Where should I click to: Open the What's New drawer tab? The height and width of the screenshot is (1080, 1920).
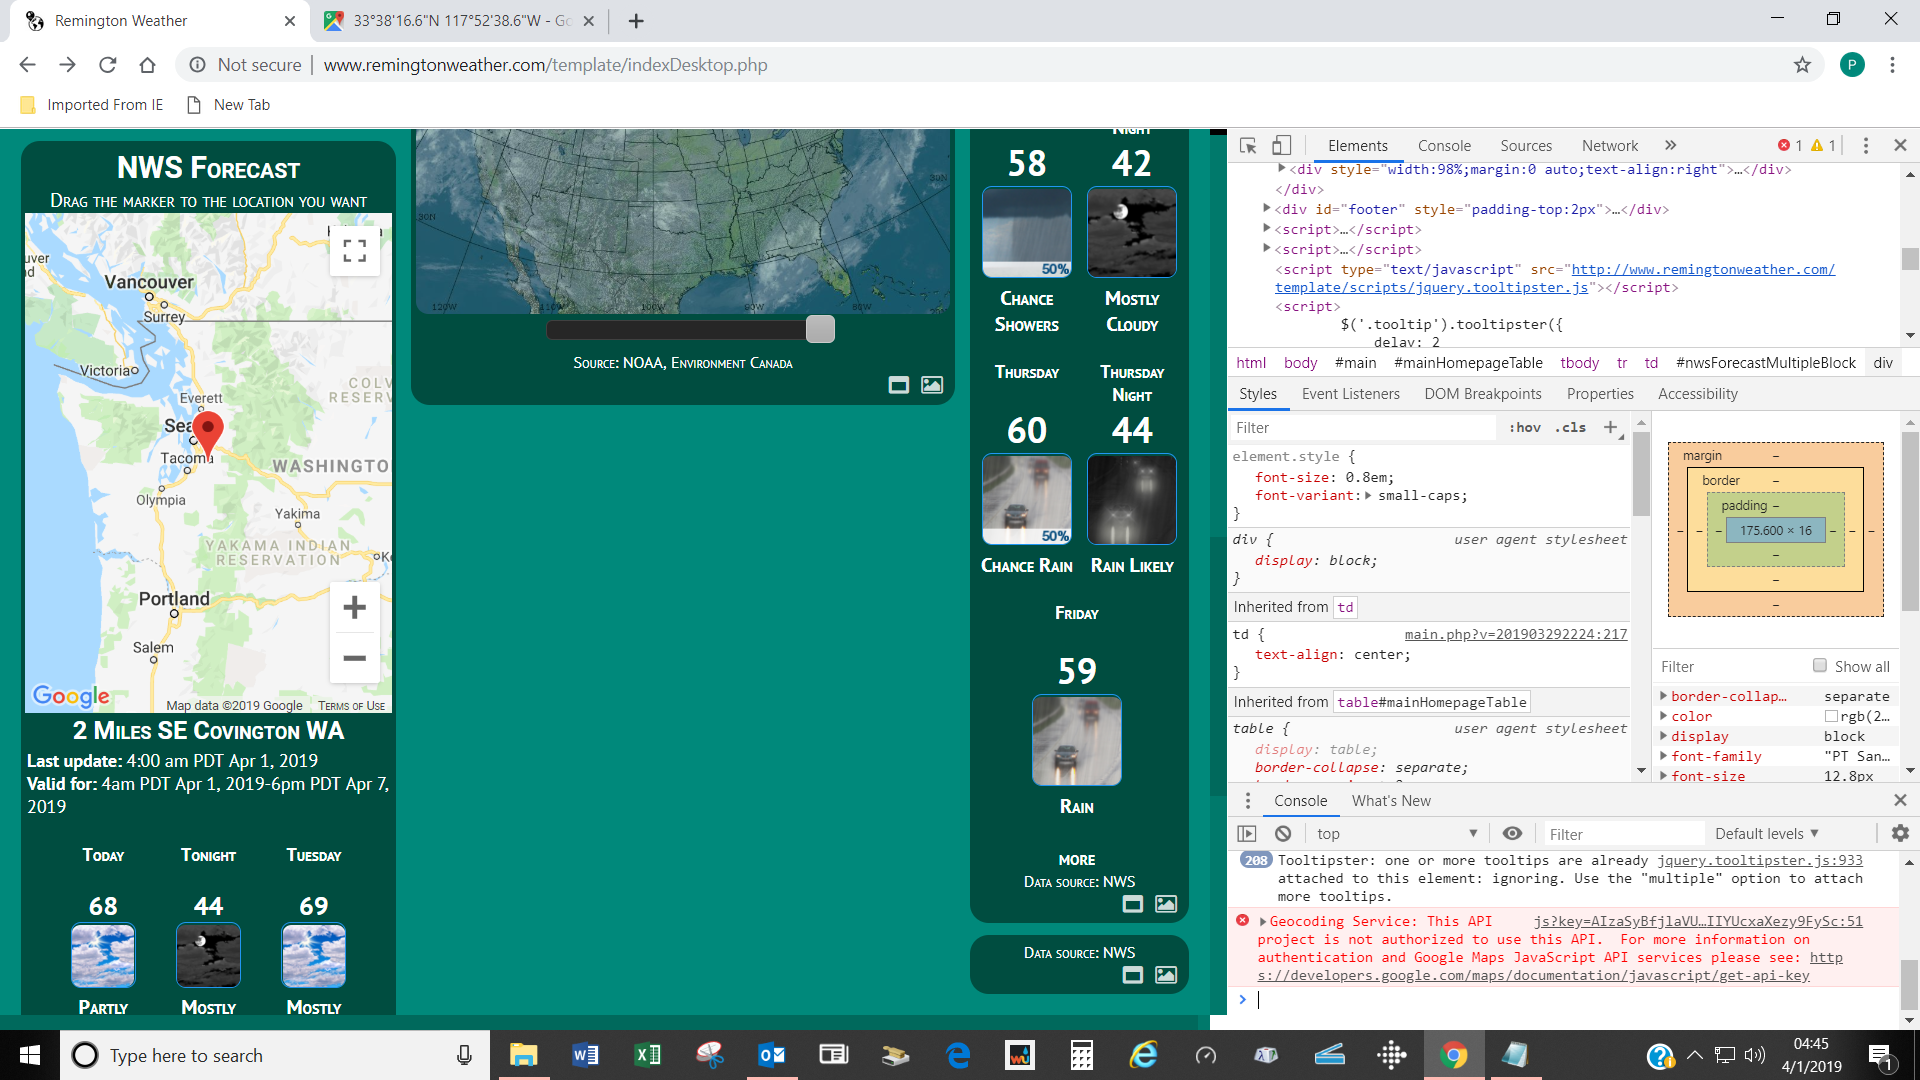tap(1391, 801)
